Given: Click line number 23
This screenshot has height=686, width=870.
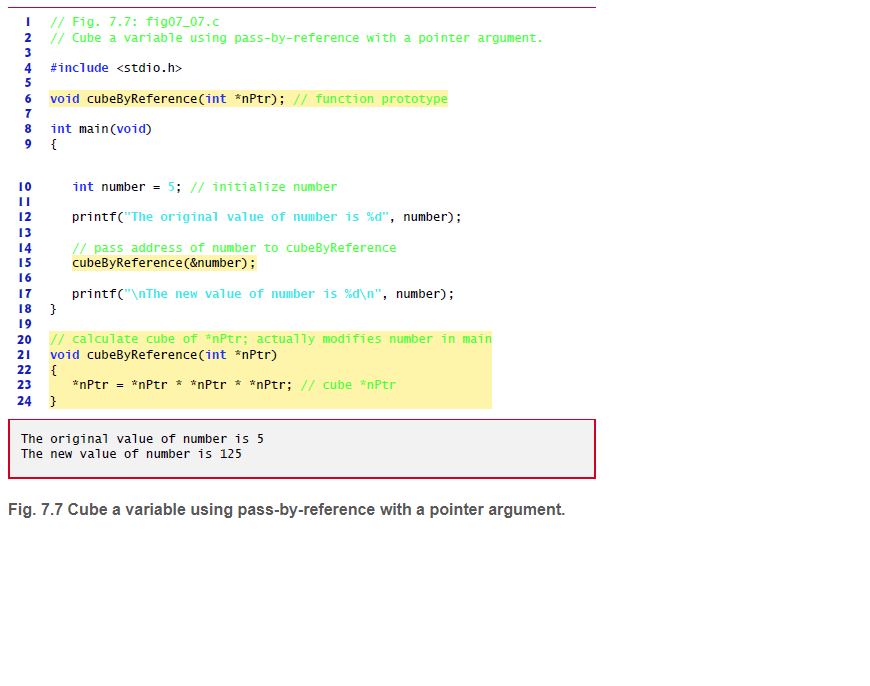Looking at the screenshot, I should (x=24, y=385).
